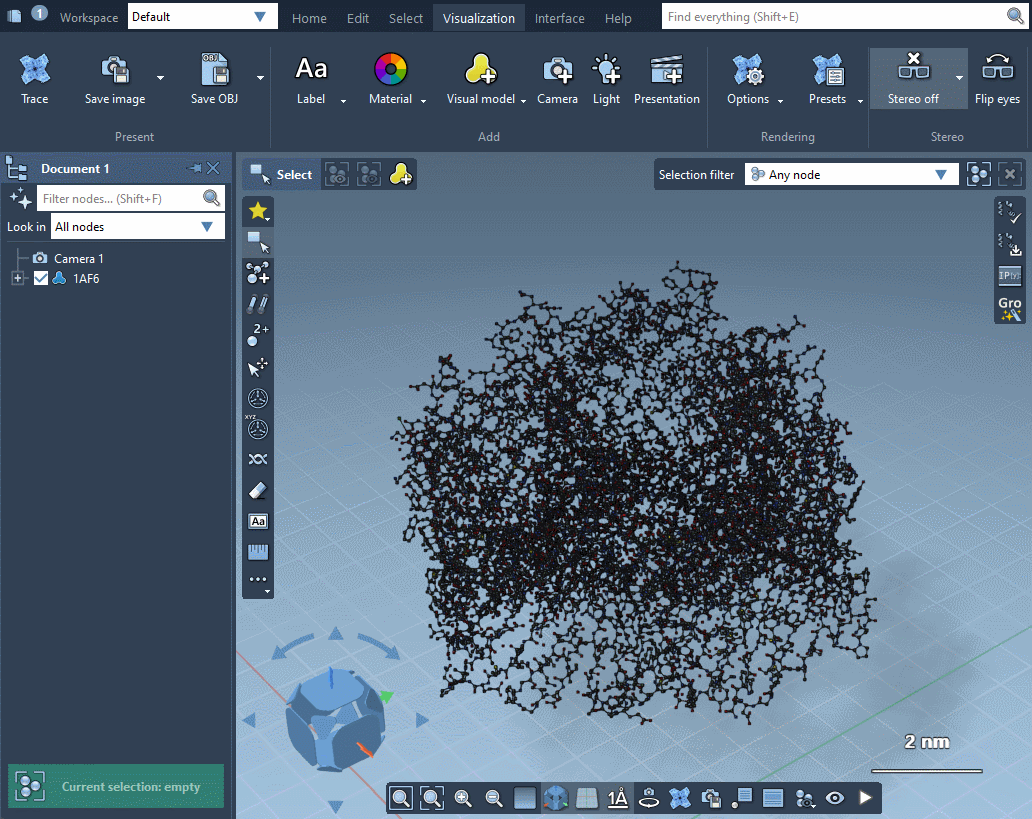Screen dimensions: 1032x819
Task: Toggle the Stereo off button
Action: 913,79
